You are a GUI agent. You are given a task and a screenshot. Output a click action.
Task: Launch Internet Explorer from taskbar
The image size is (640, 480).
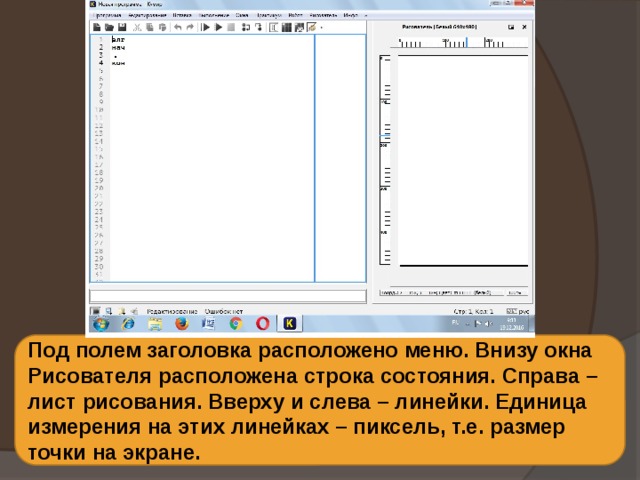point(128,324)
